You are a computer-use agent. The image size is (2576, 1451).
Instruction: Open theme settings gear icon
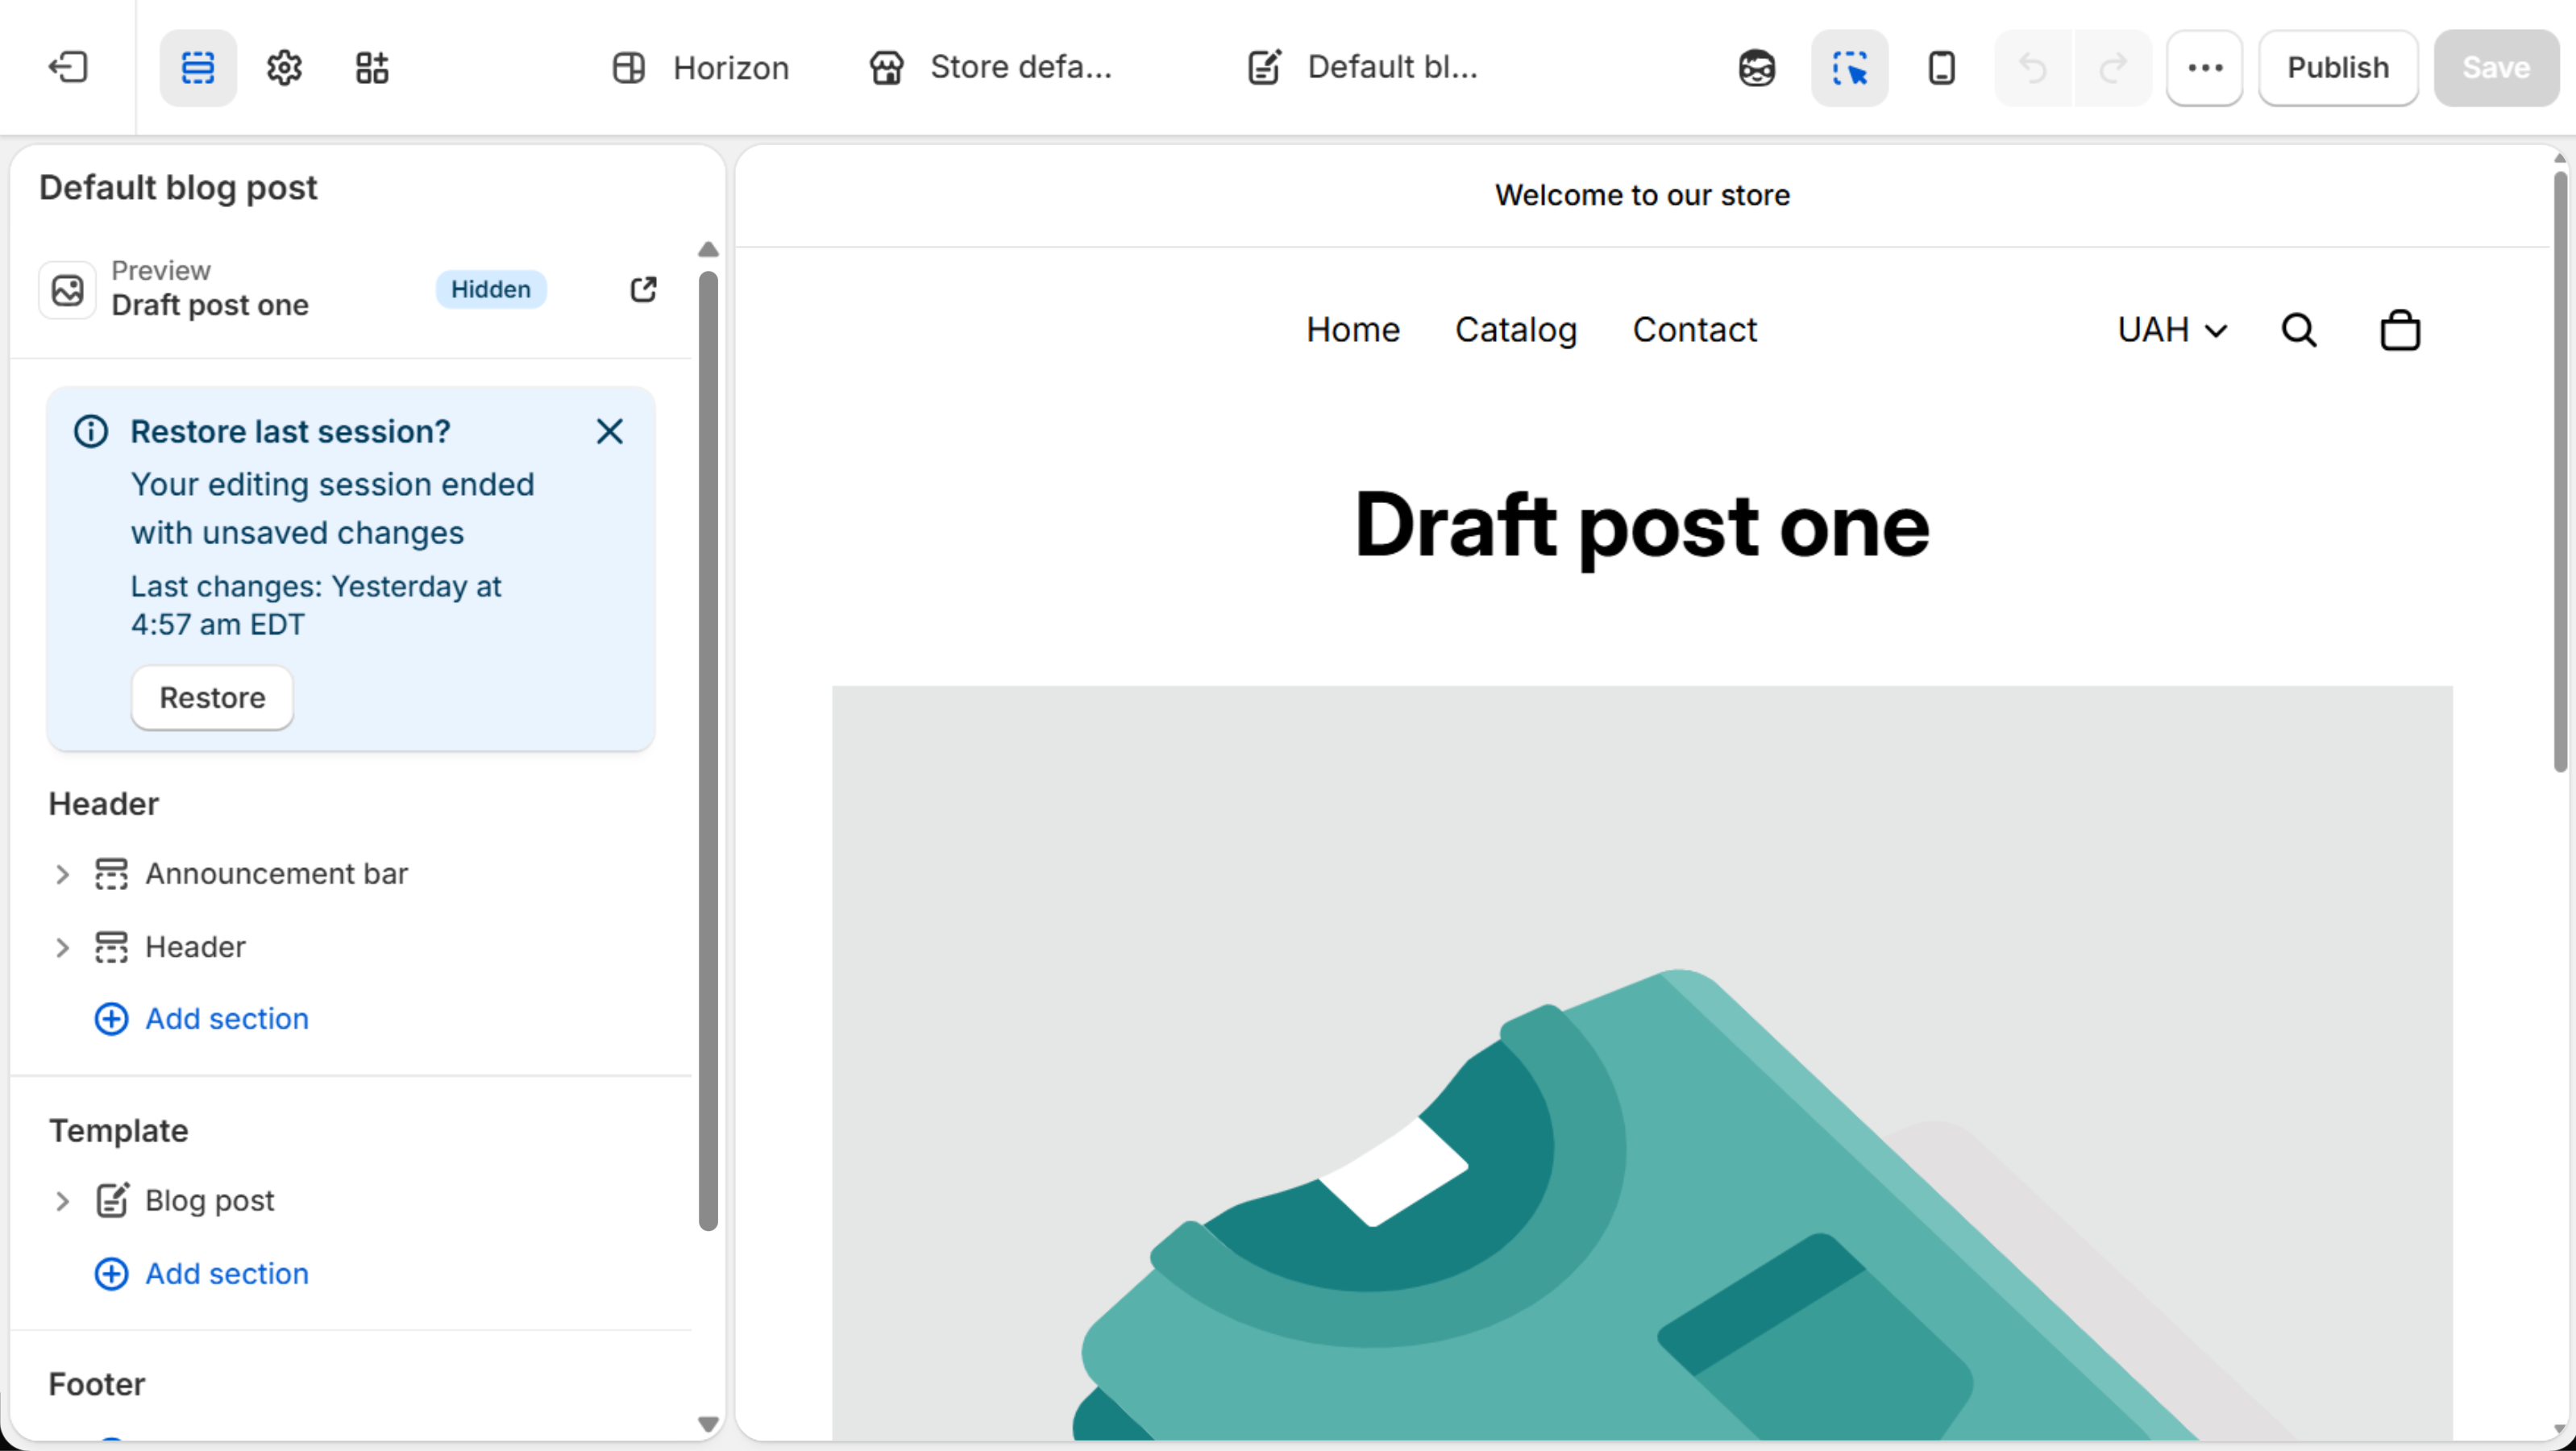coord(285,67)
